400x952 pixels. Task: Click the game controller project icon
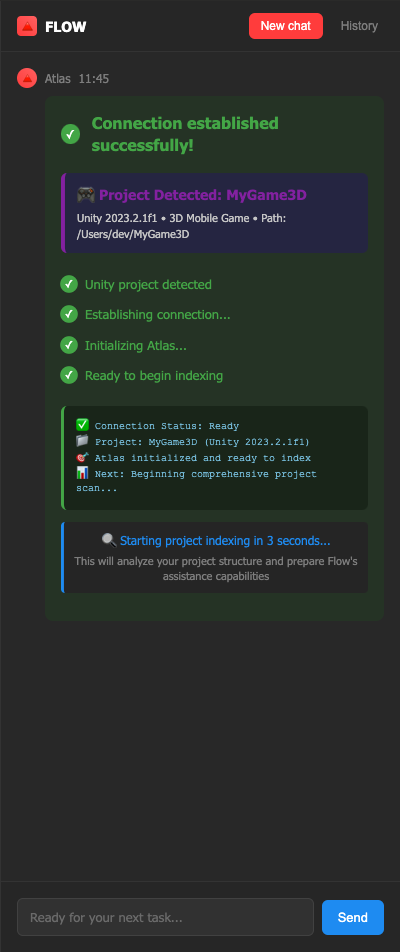[x=86, y=195]
